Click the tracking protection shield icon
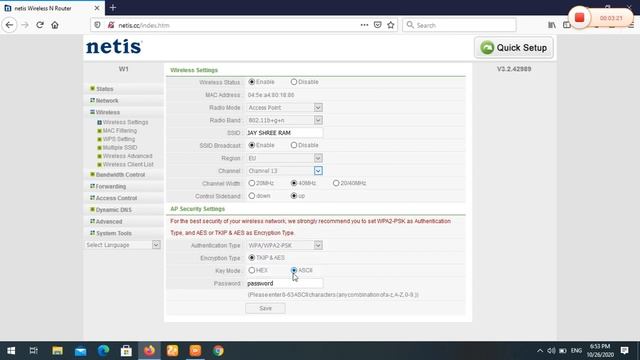The image size is (640, 360). [x=97, y=25]
